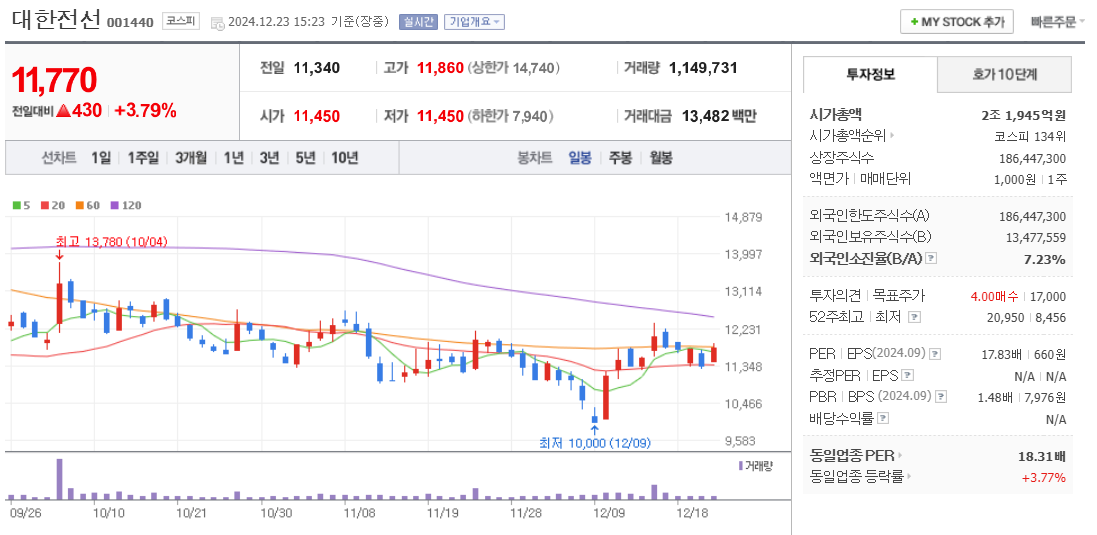1097x535 pixels.
Task: Select the 주봉 candlestick chart
Action: click(x=620, y=158)
